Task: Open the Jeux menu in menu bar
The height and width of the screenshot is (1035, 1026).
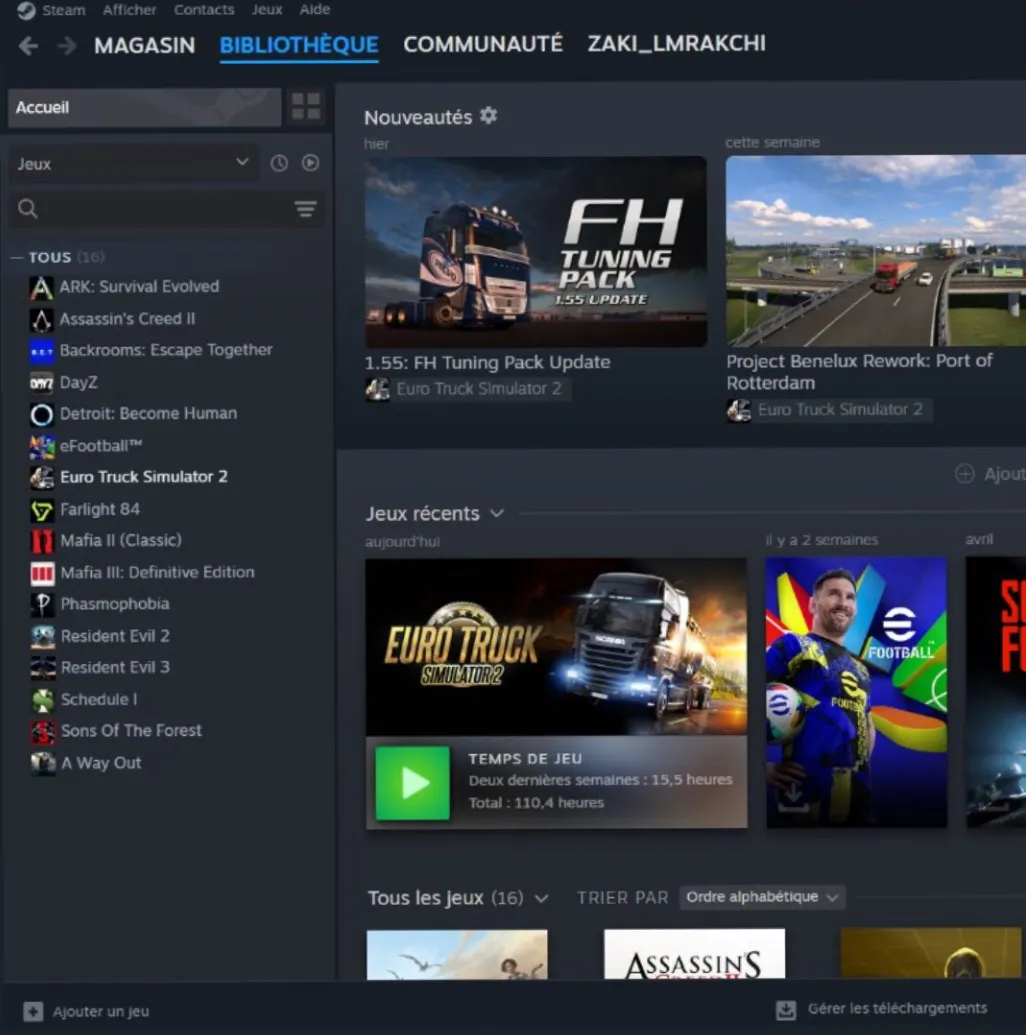Action: 267,10
